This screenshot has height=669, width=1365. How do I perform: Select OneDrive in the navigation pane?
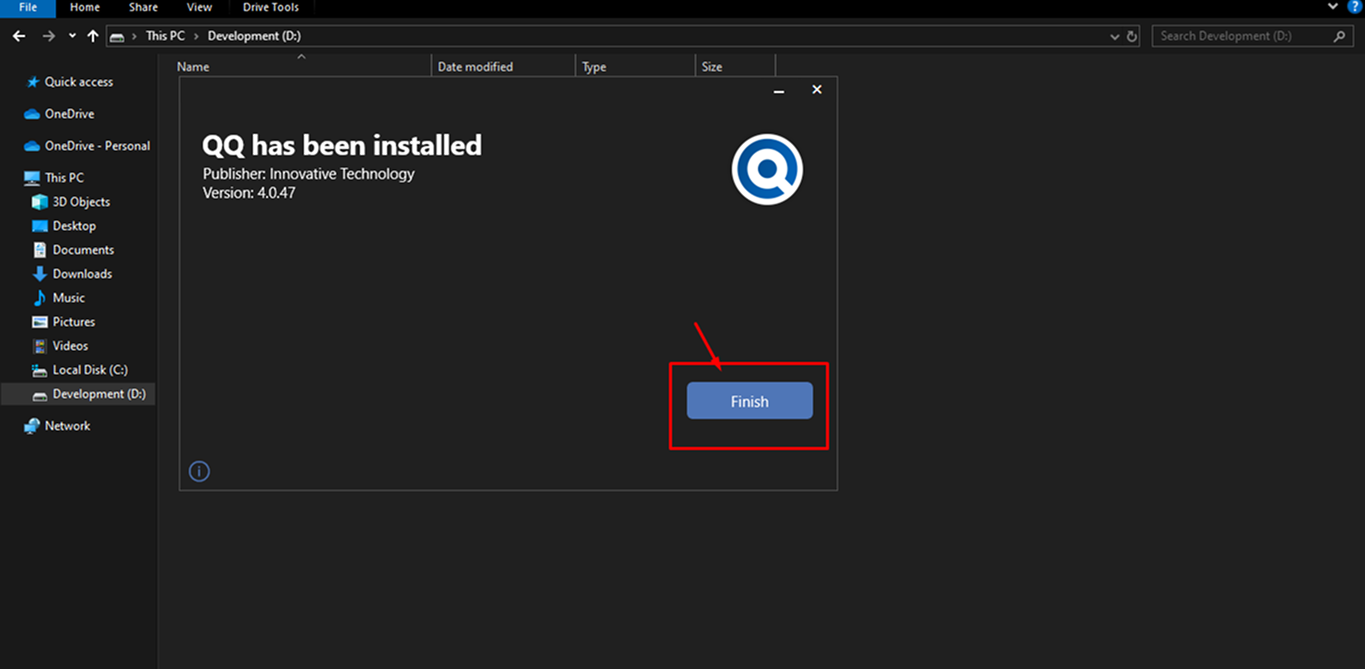point(69,114)
